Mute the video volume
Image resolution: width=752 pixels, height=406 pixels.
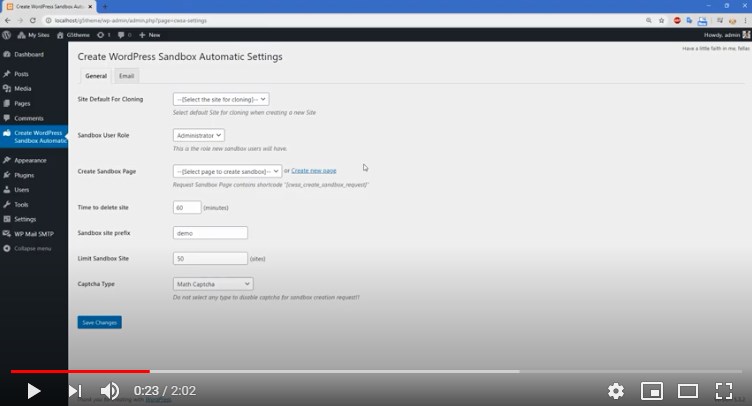(110, 391)
